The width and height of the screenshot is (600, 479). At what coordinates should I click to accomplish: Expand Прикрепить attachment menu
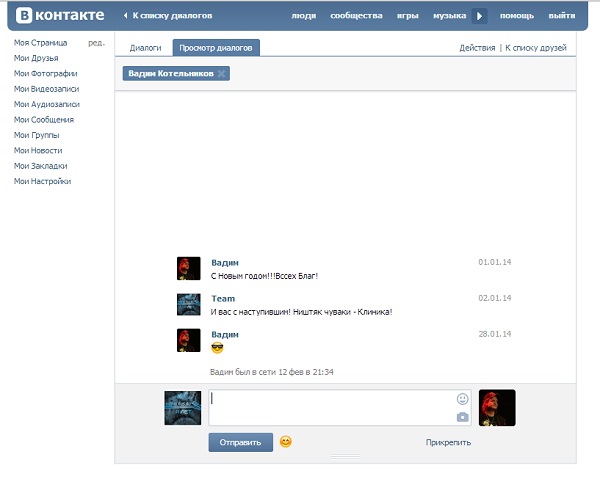click(447, 442)
